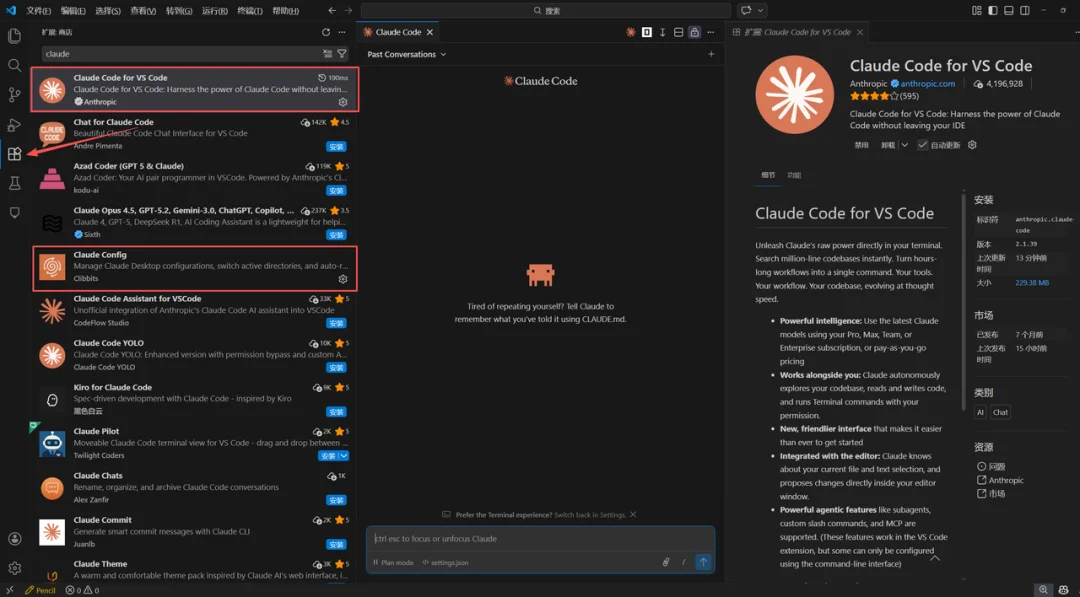Install Chat for Claude Code extension
1080x597 pixels.
coord(337,146)
